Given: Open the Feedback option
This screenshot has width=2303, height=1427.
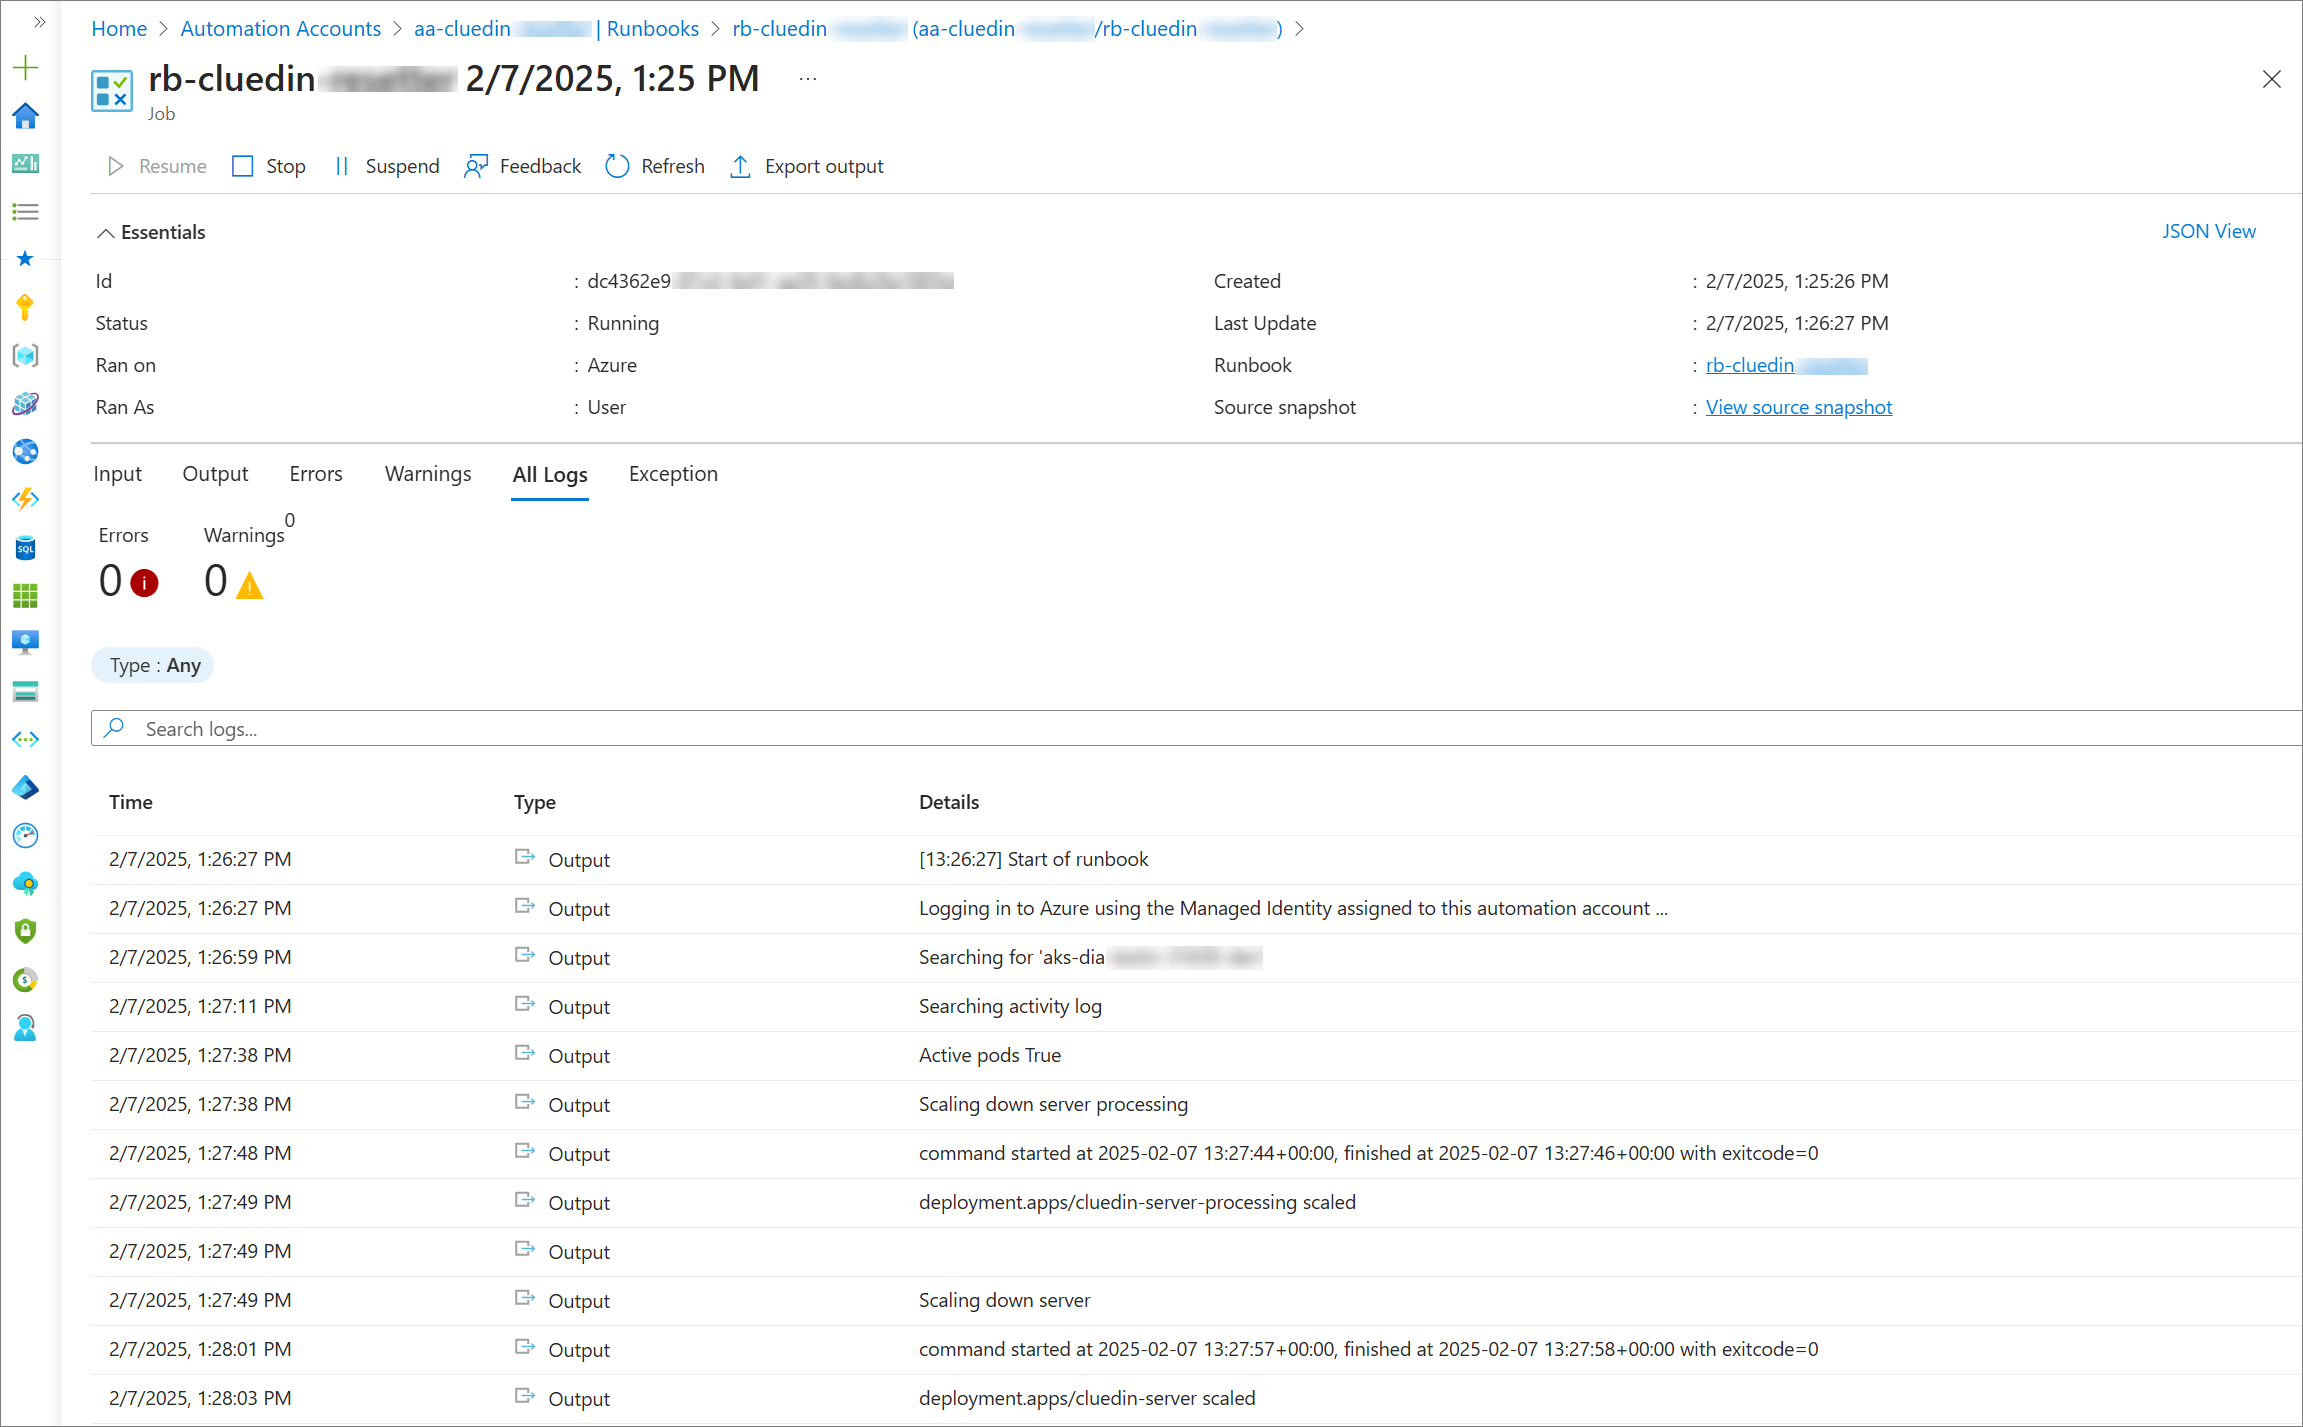Looking at the screenshot, I should click(522, 166).
